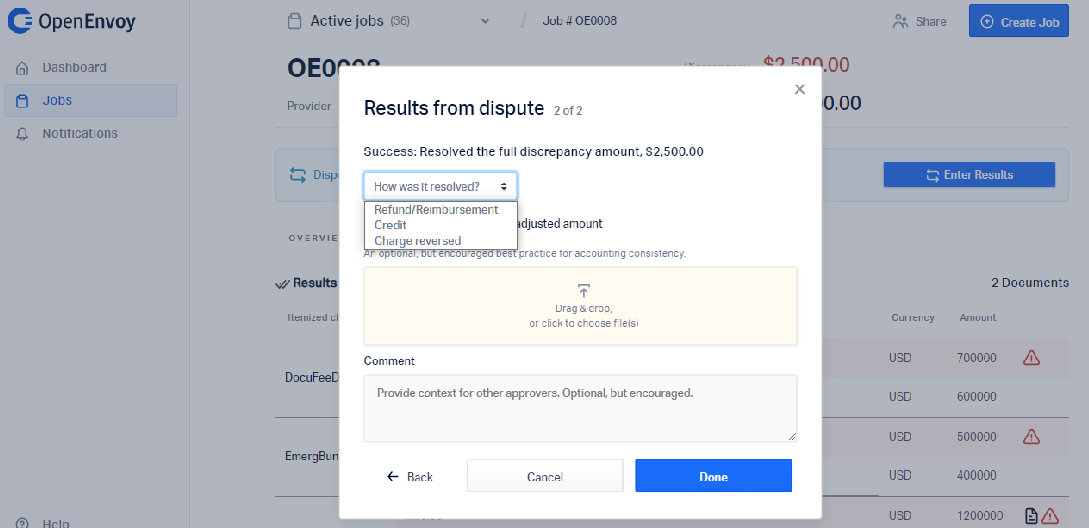Click the Help question mark icon

[x=22, y=523]
